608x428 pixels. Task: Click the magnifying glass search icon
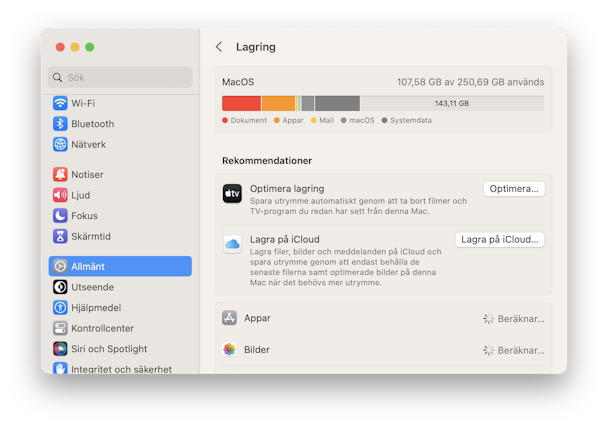(x=57, y=78)
